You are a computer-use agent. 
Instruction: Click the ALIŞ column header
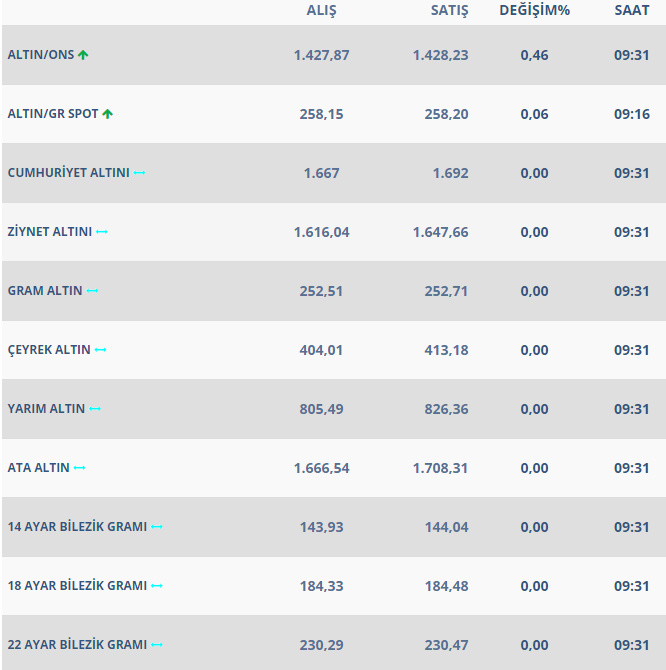(321, 10)
